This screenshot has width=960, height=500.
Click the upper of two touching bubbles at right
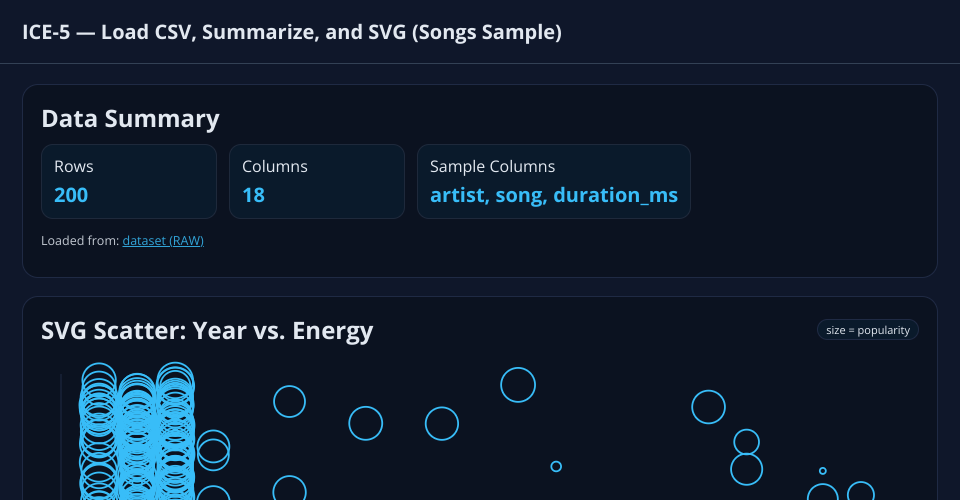tap(747, 442)
